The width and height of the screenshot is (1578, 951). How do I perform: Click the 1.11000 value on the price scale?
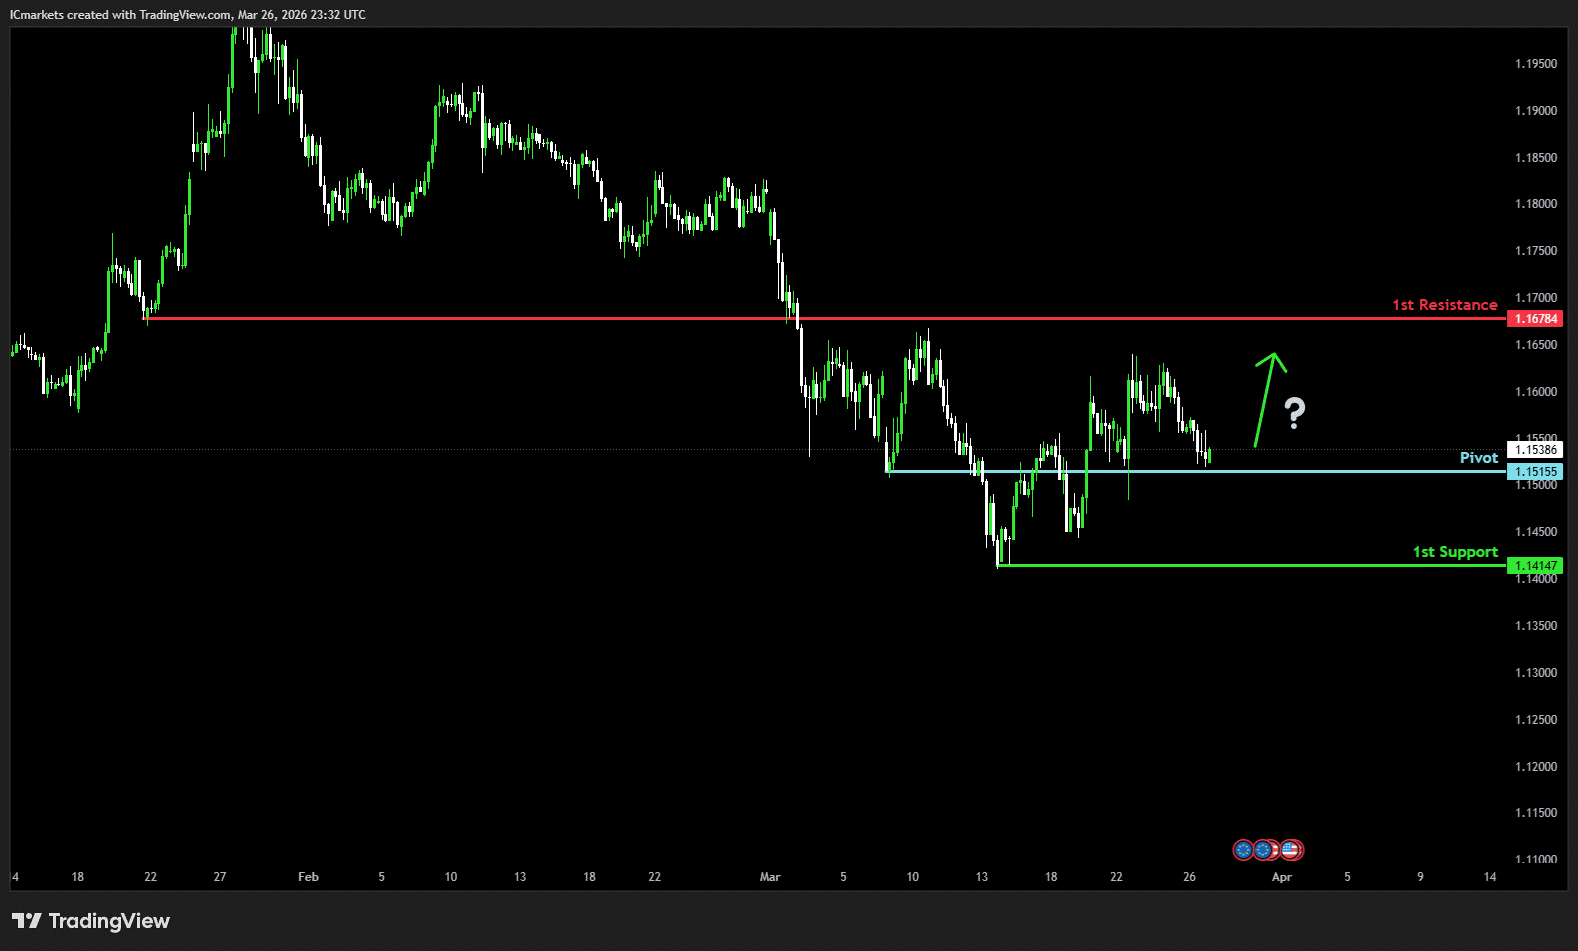[1535, 860]
